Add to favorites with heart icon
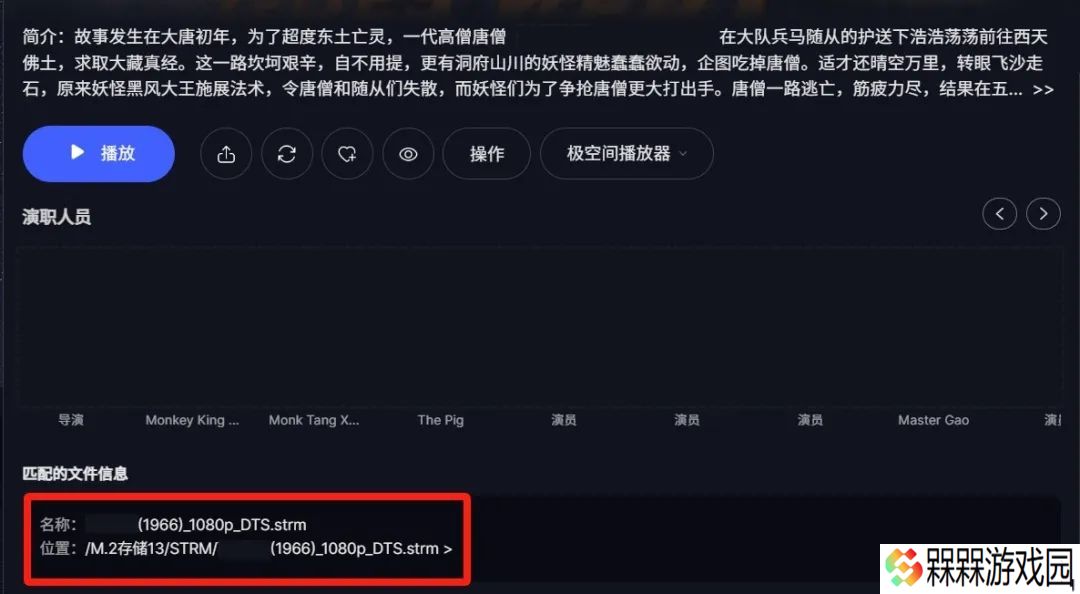The width and height of the screenshot is (1080, 594). click(x=347, y=154)
